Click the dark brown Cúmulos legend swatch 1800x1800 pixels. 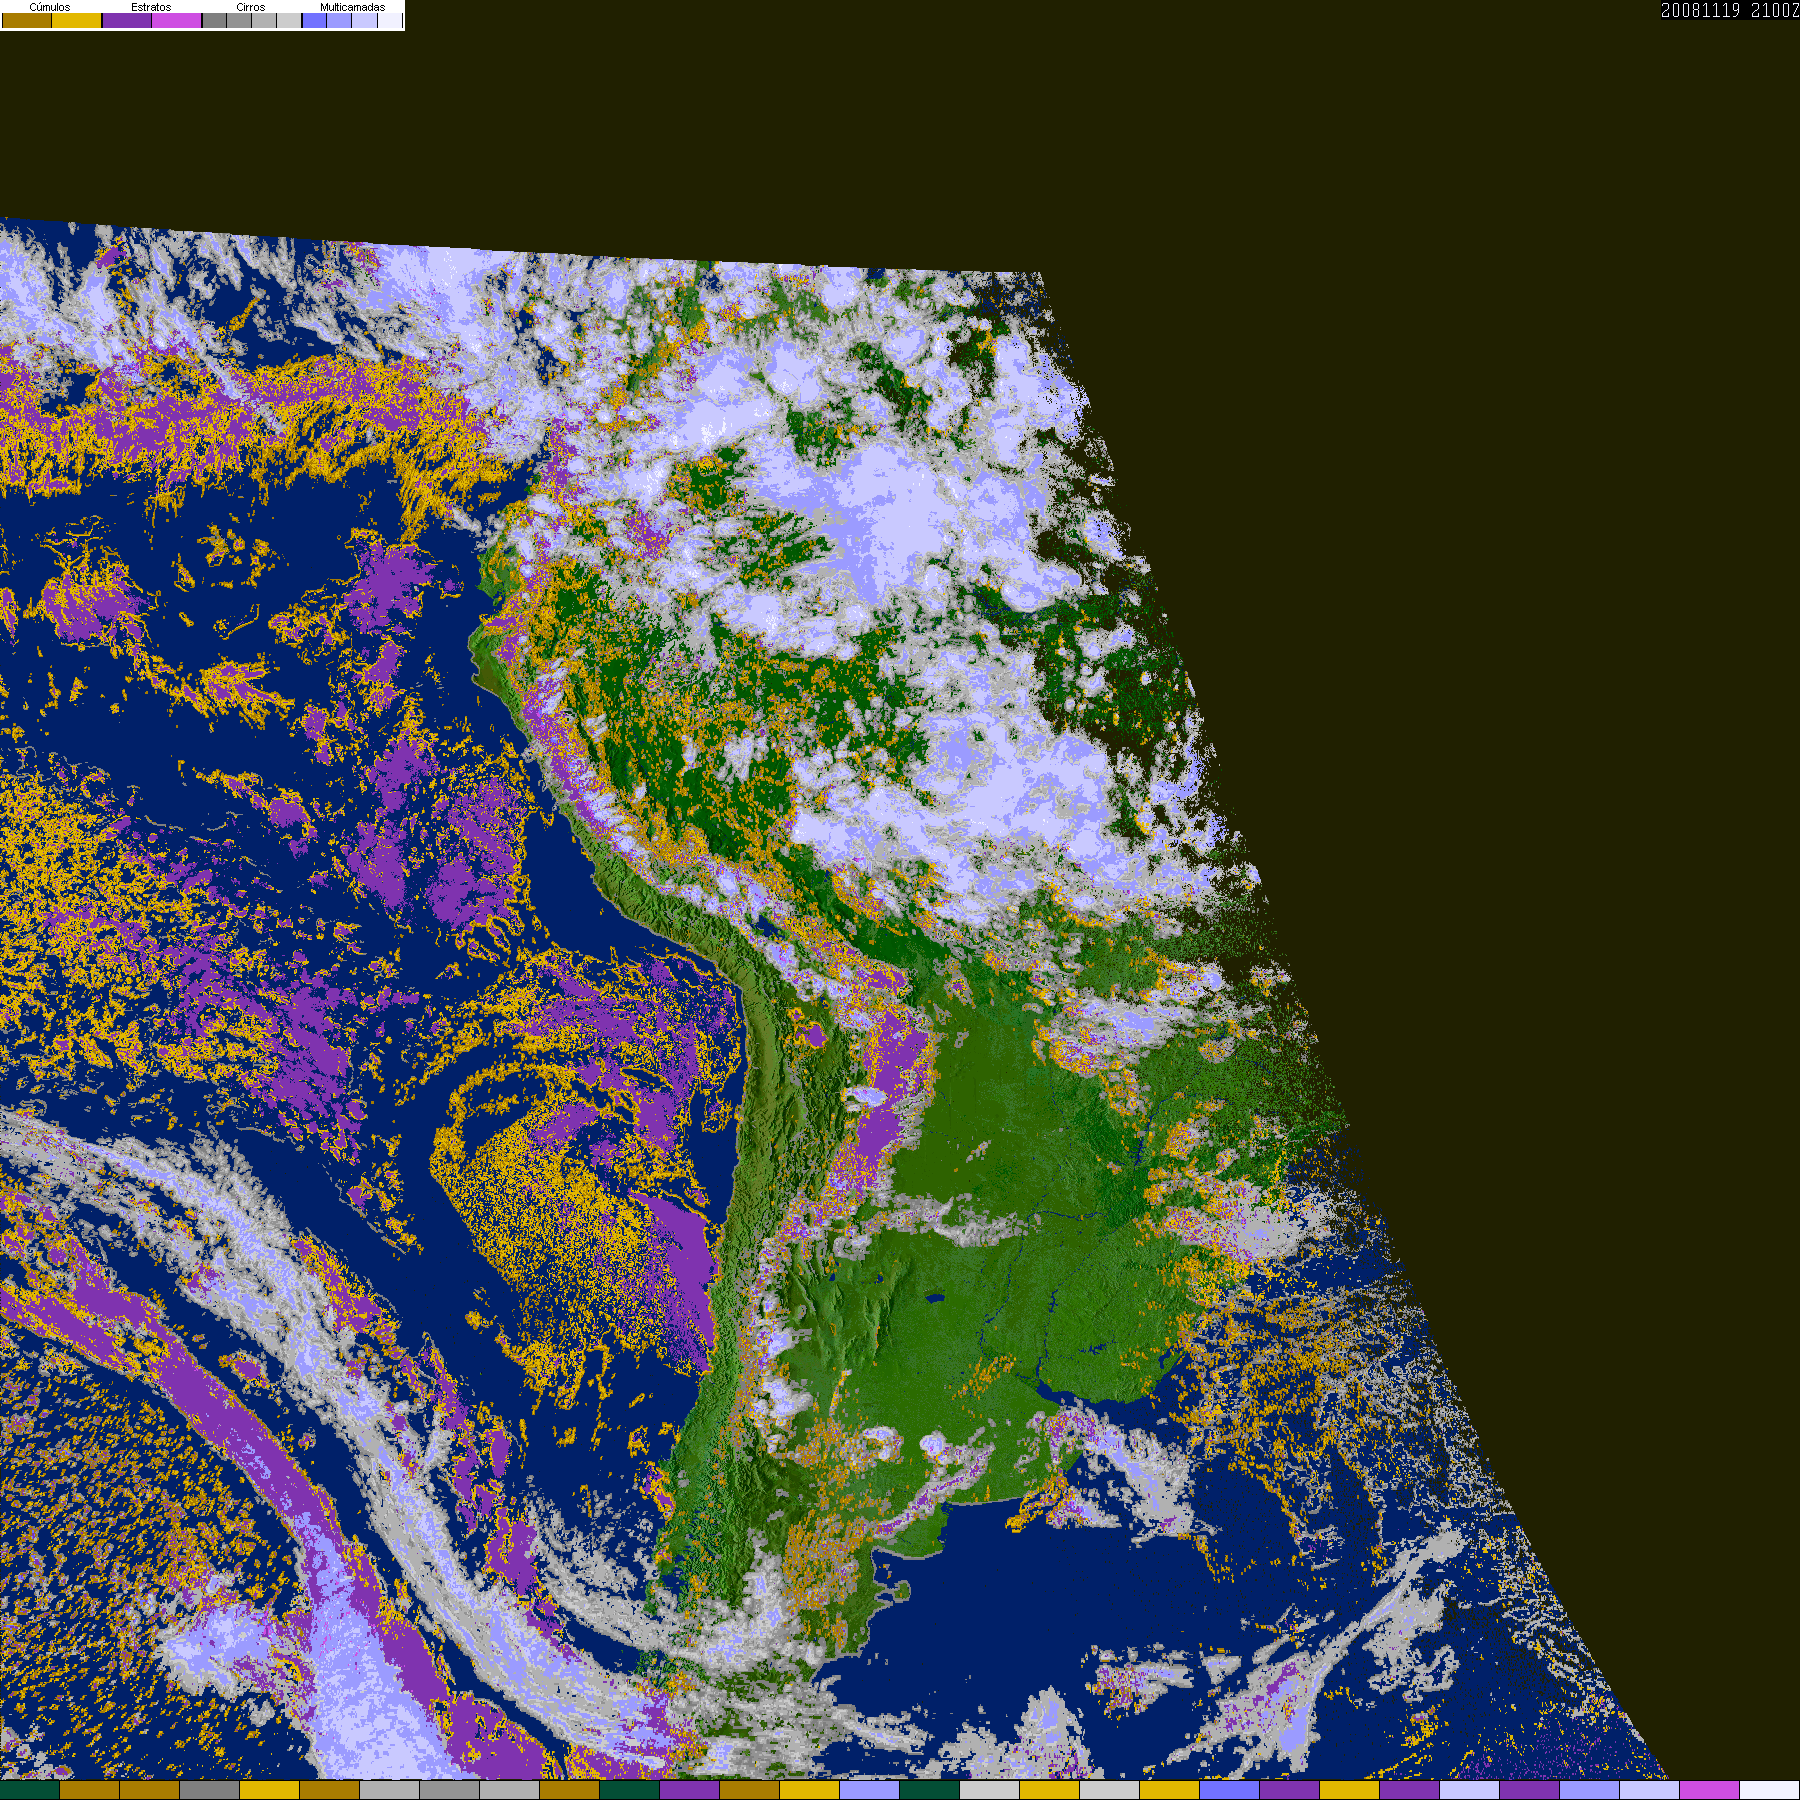(27, 20)
